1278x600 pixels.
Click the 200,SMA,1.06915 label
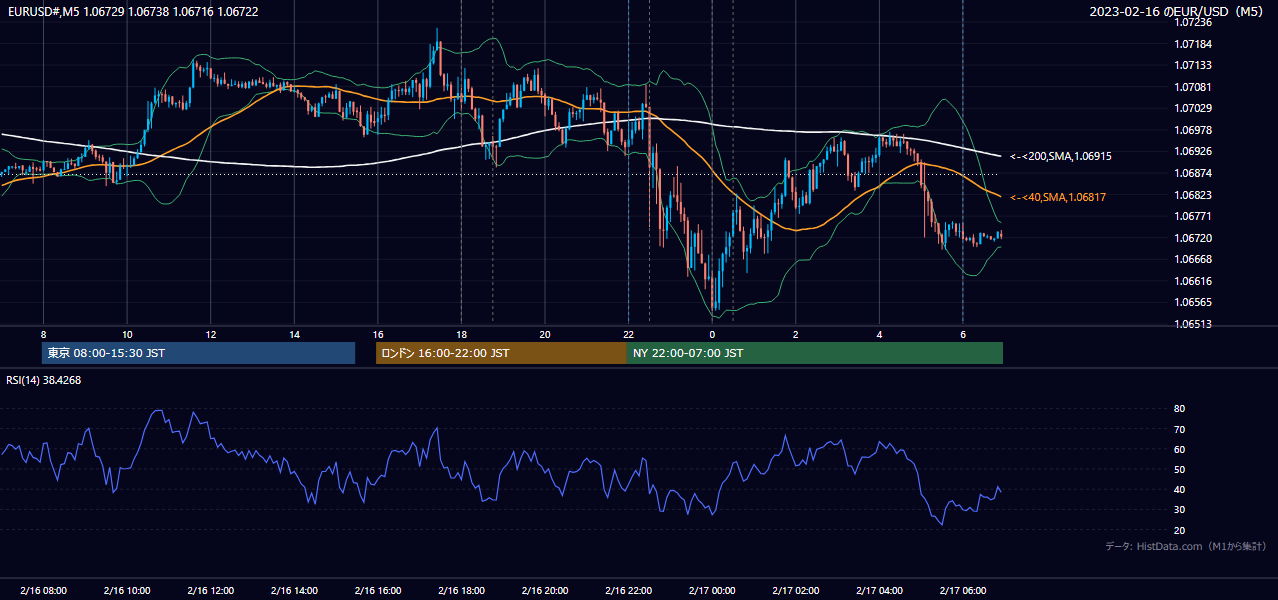(x=1061, y=156)
